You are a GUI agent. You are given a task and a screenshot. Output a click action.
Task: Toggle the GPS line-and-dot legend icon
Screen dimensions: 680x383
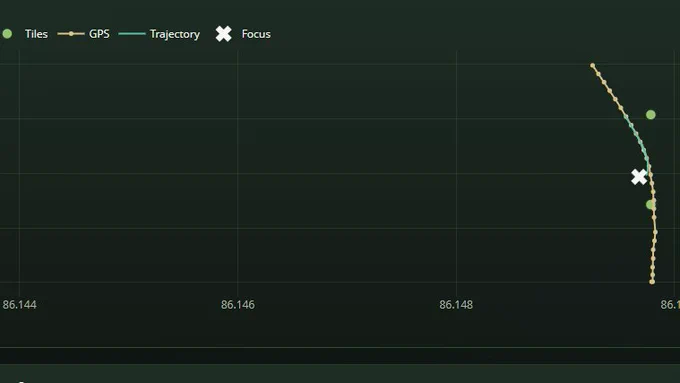pos(71,34)
